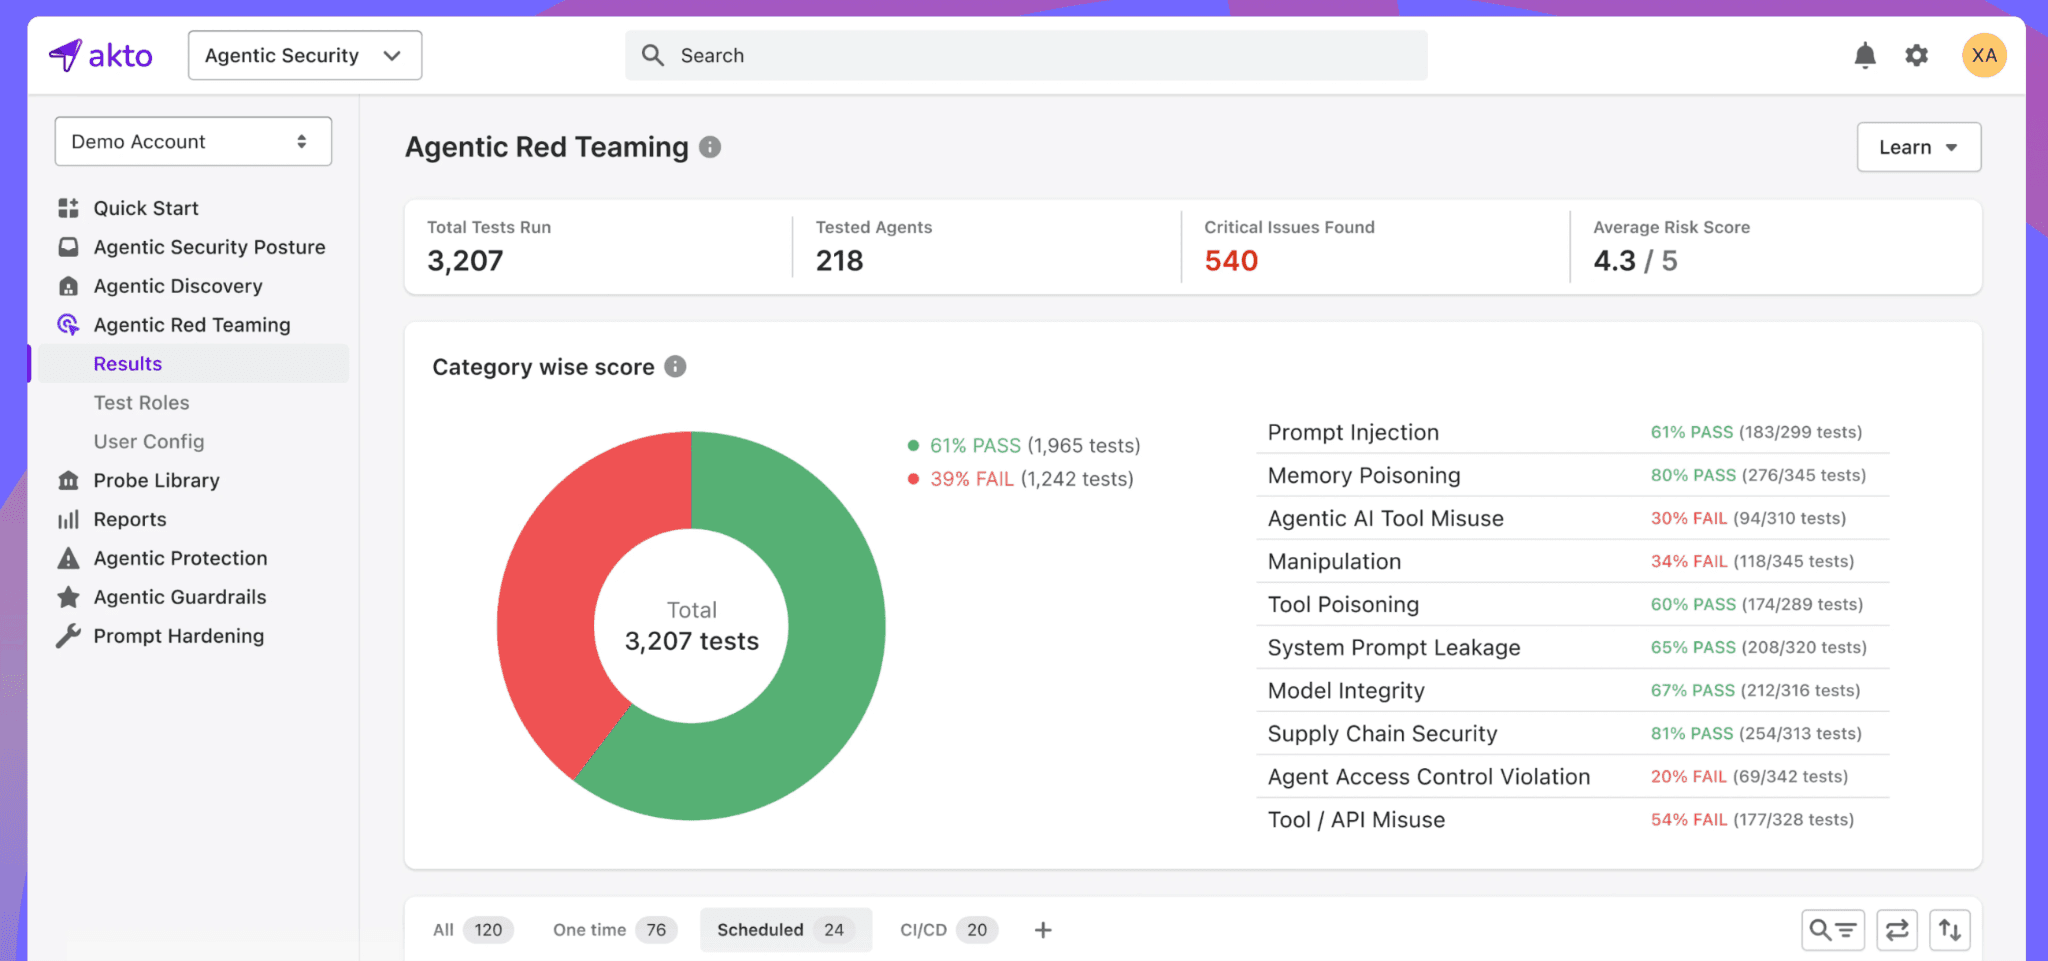Expand the Learn dropdown
The width and height of the screenshot is (2048, 961).
click(1919, 147)
